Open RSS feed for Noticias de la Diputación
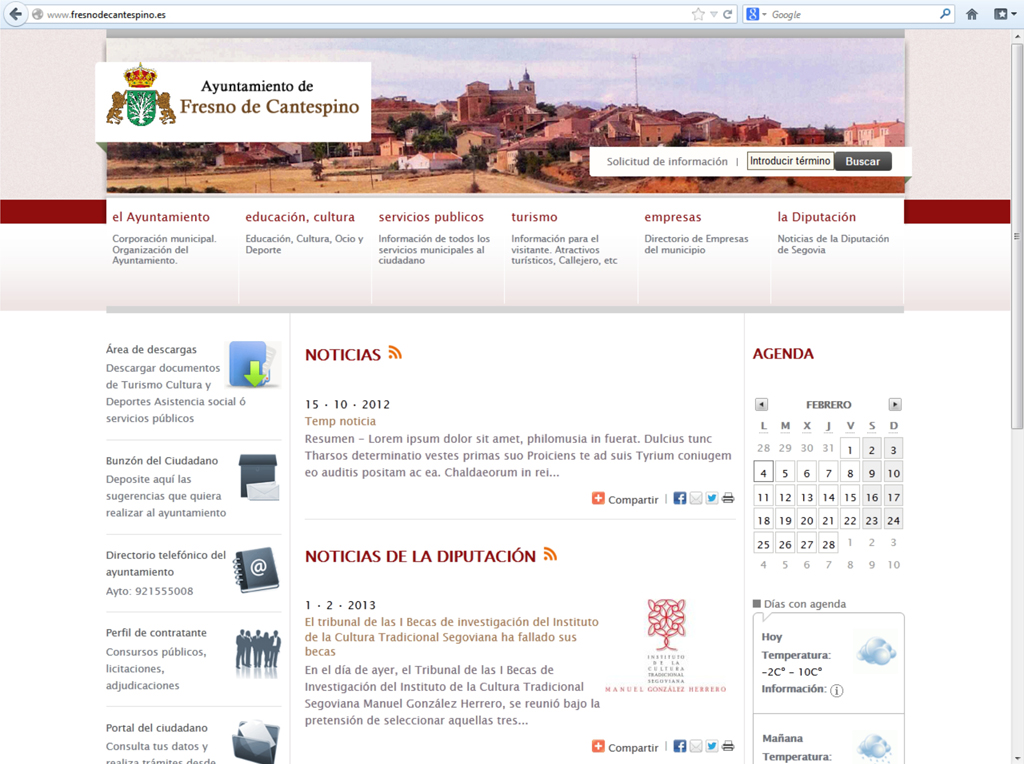Viewport: 1024px width, 764px height. pos(550,555)
